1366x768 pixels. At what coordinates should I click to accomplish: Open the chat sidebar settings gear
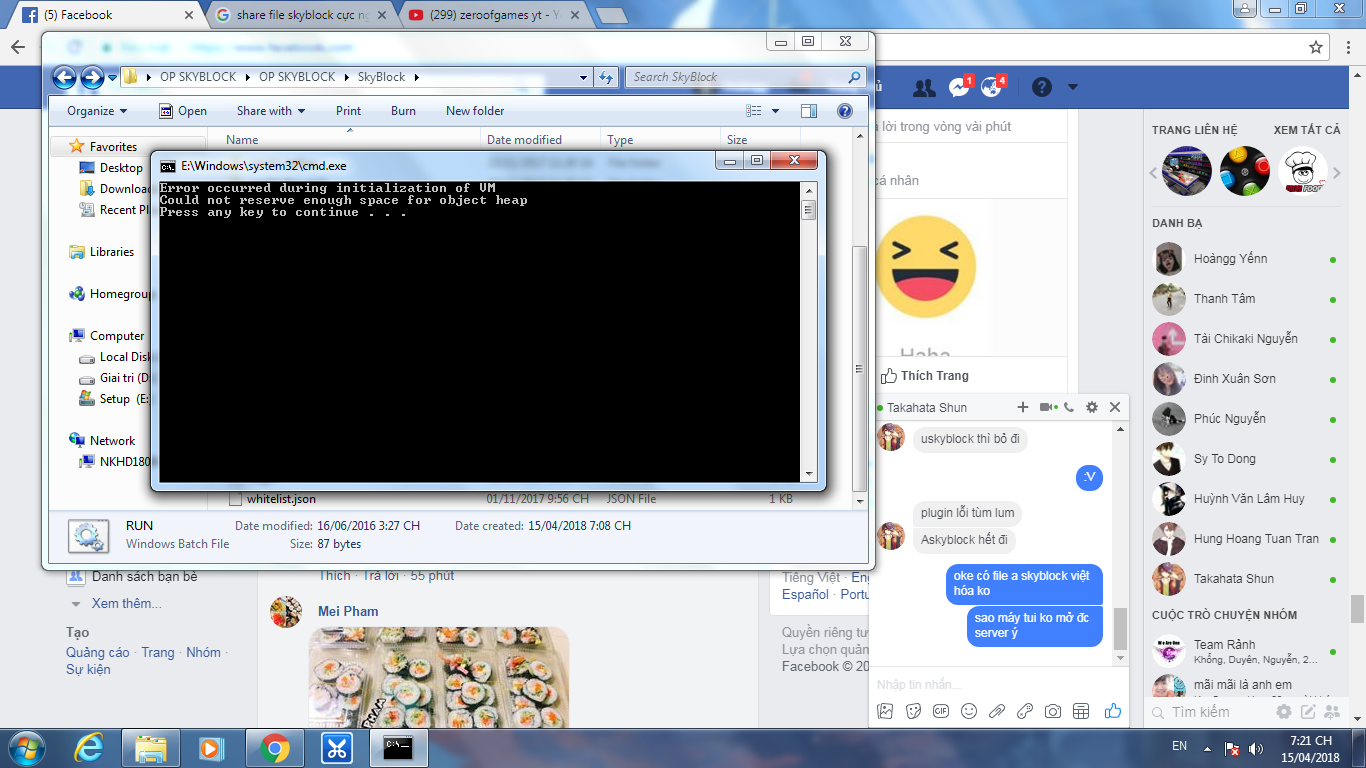(x=1284, y=712)
